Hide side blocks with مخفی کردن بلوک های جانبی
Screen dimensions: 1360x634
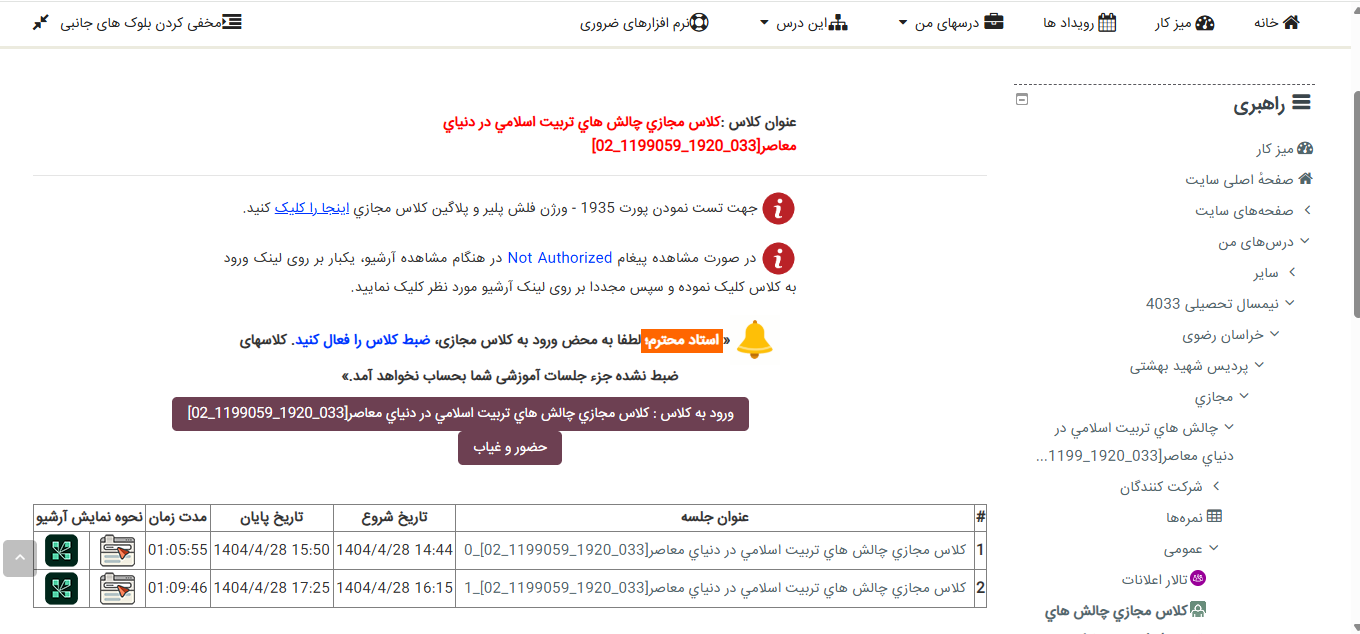point(136,22)
